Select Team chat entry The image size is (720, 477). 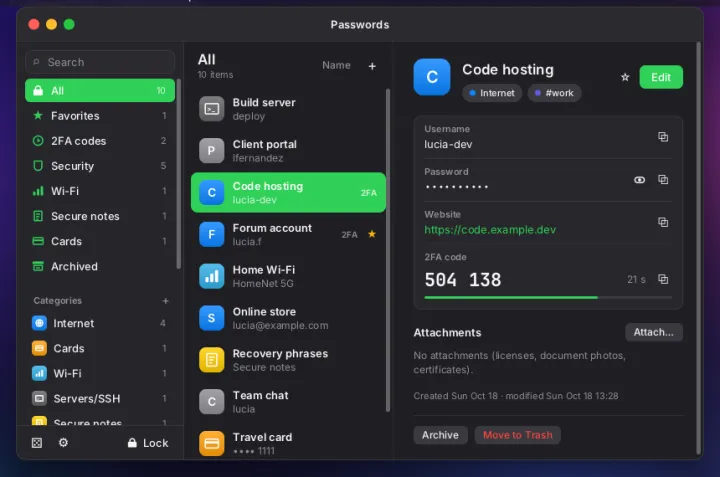[288, 402]
